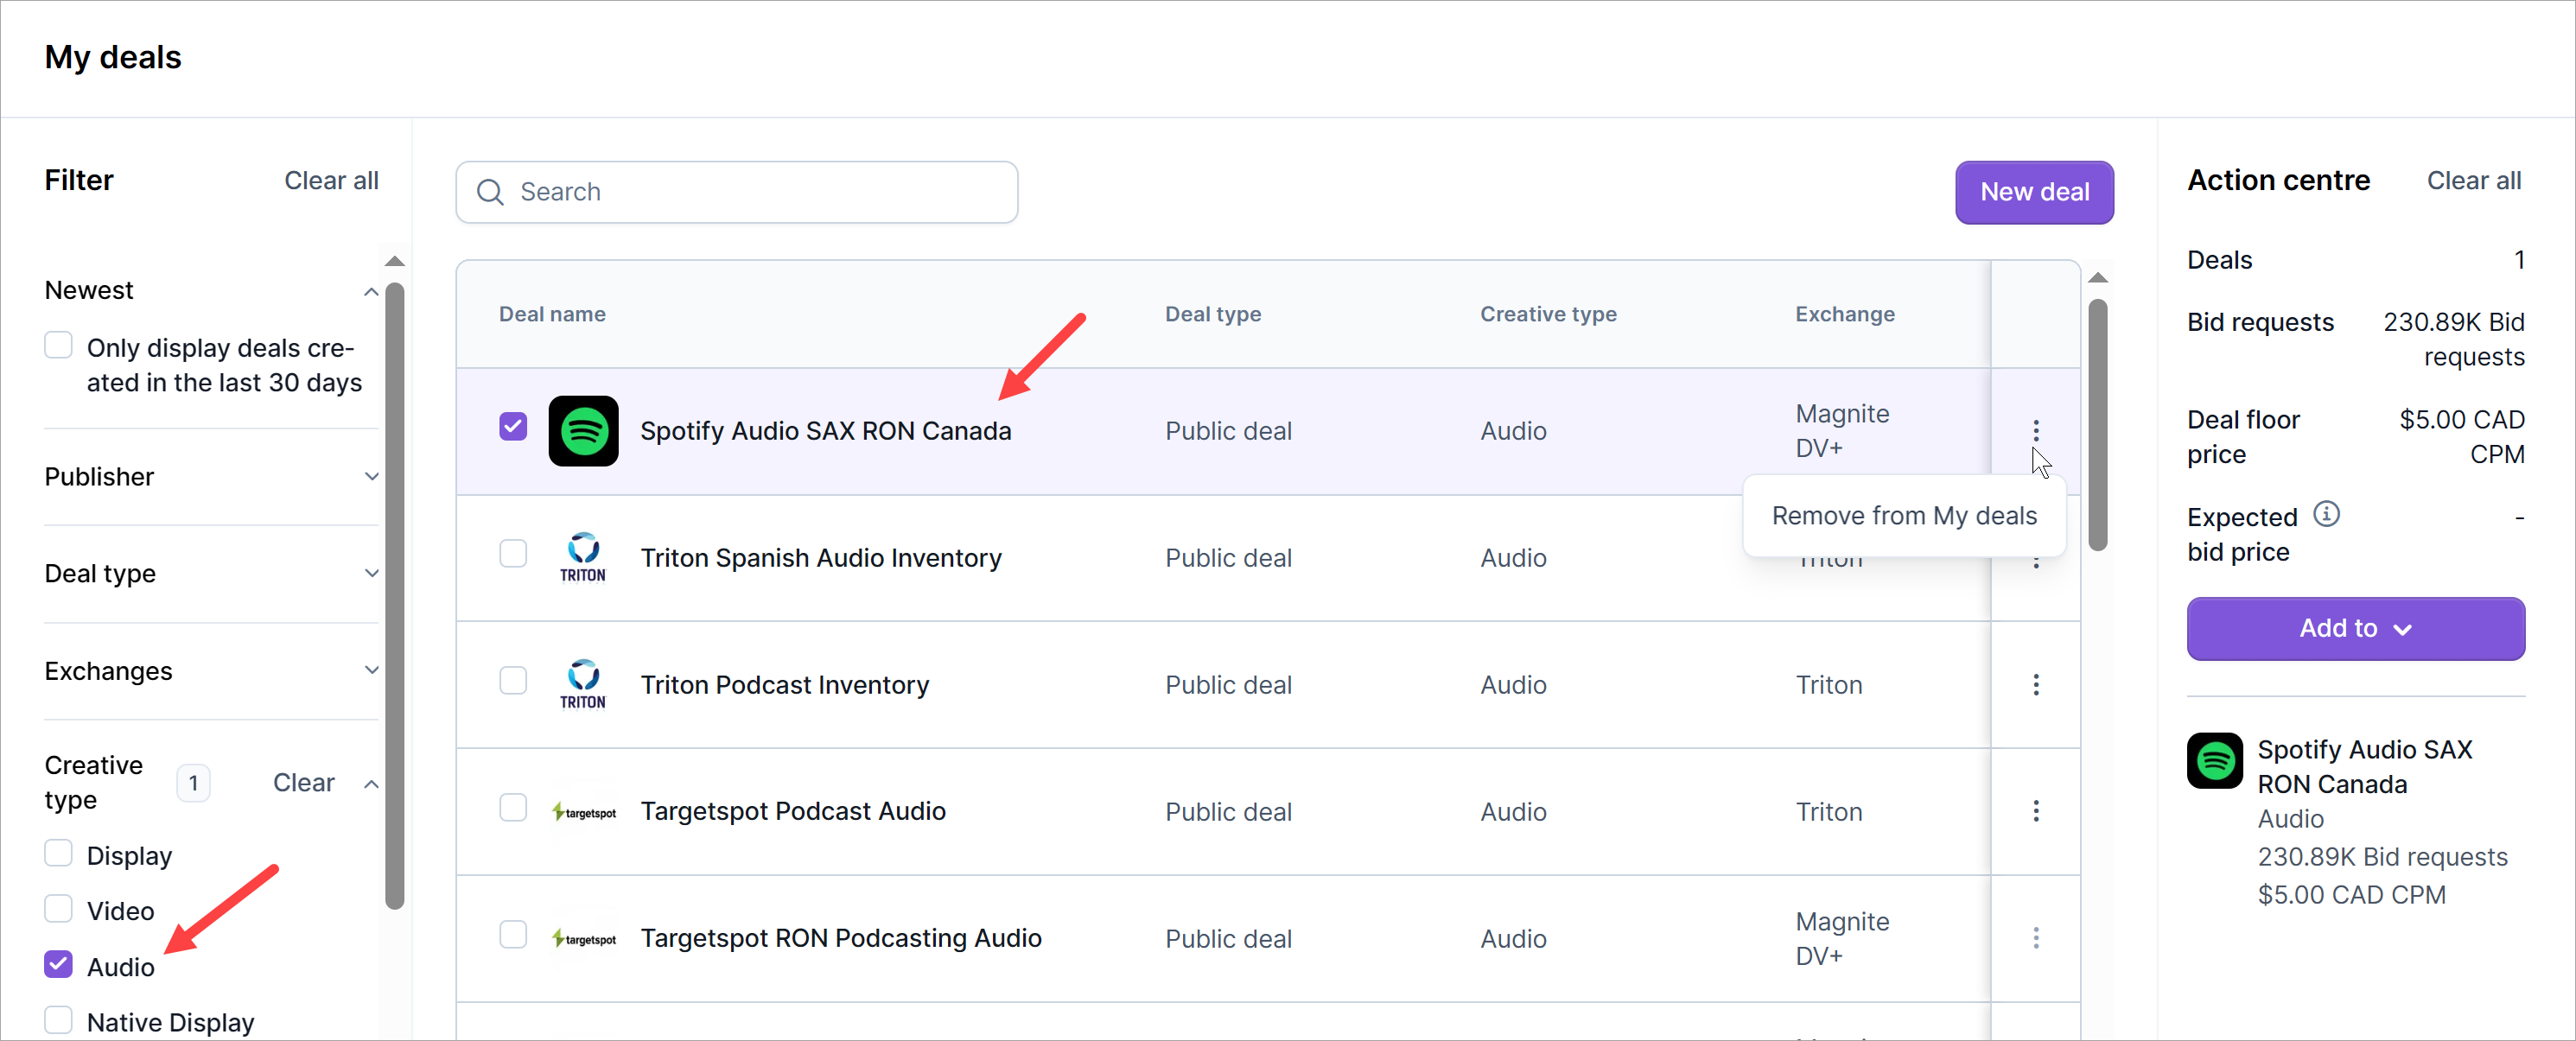The width and height of the screenshot is (2576, 1041).
Task: Click the Spotify icon in Action centre
Action: click(2215, 761)
